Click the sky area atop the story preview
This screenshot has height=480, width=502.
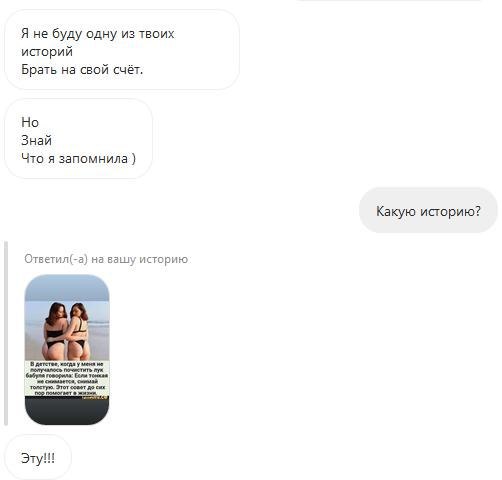67,288
